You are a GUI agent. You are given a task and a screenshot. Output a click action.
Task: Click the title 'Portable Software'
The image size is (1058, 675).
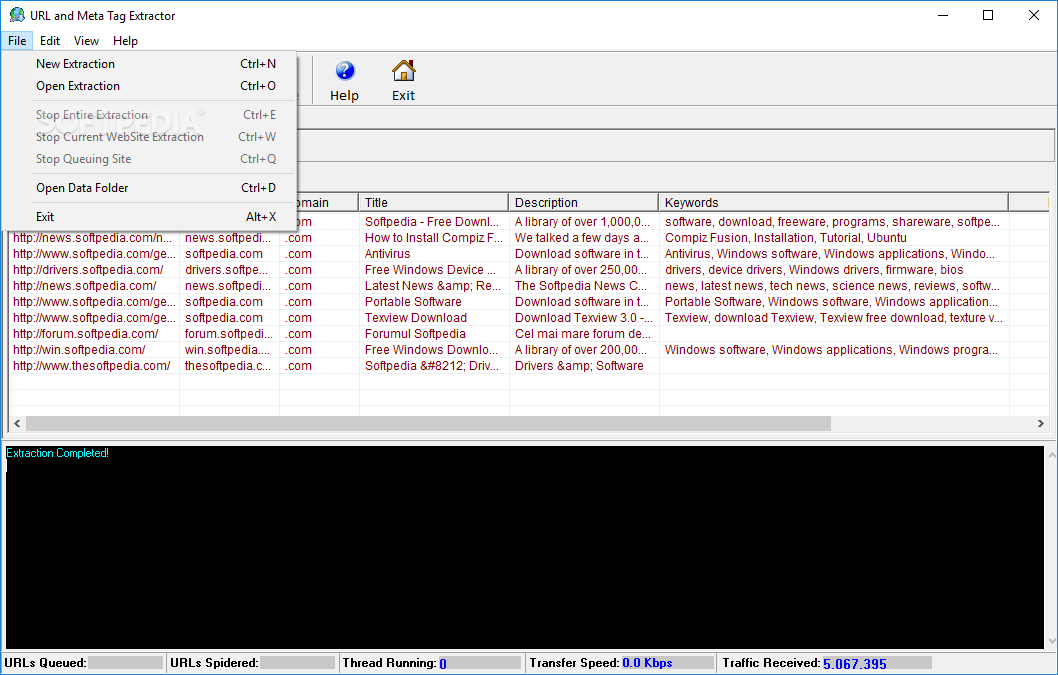tap(413, 302)
